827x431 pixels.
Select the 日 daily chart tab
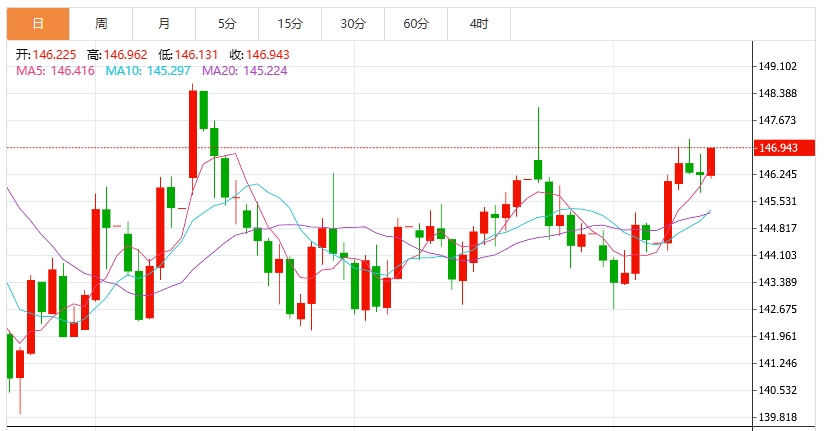(38, 24)
